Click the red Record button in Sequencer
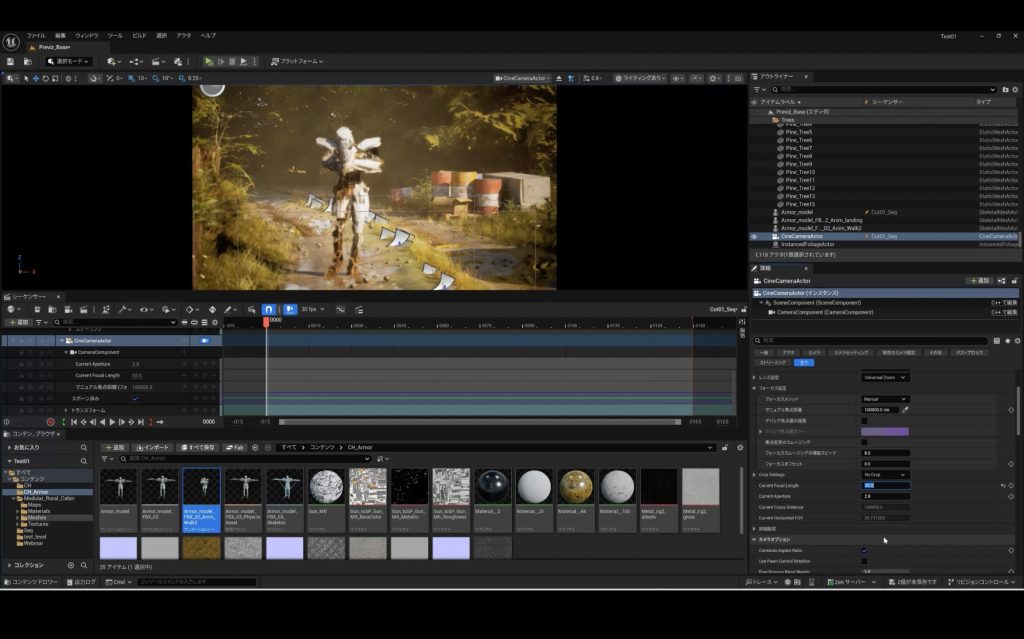Screen dimensions: 1024x639 pyautogui.click(x=50, y=422)
